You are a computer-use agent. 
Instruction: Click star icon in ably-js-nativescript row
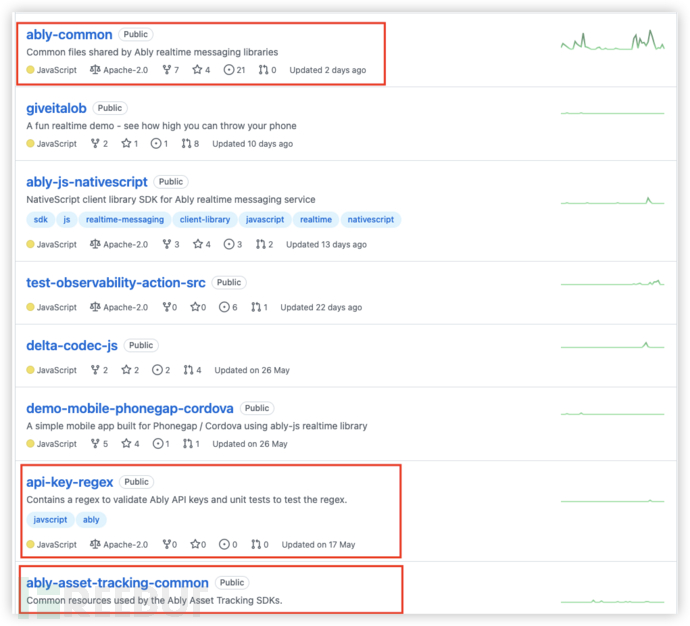tap(198, 244)
